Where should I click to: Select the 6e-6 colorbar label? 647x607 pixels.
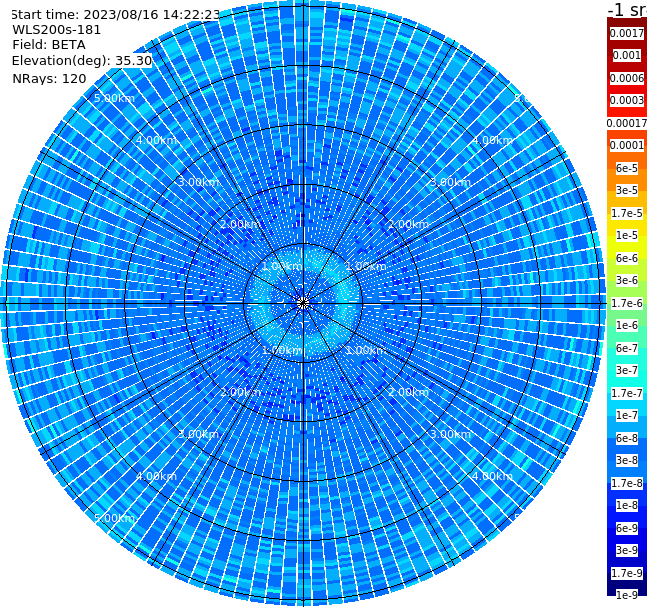[x=627, y=258]
